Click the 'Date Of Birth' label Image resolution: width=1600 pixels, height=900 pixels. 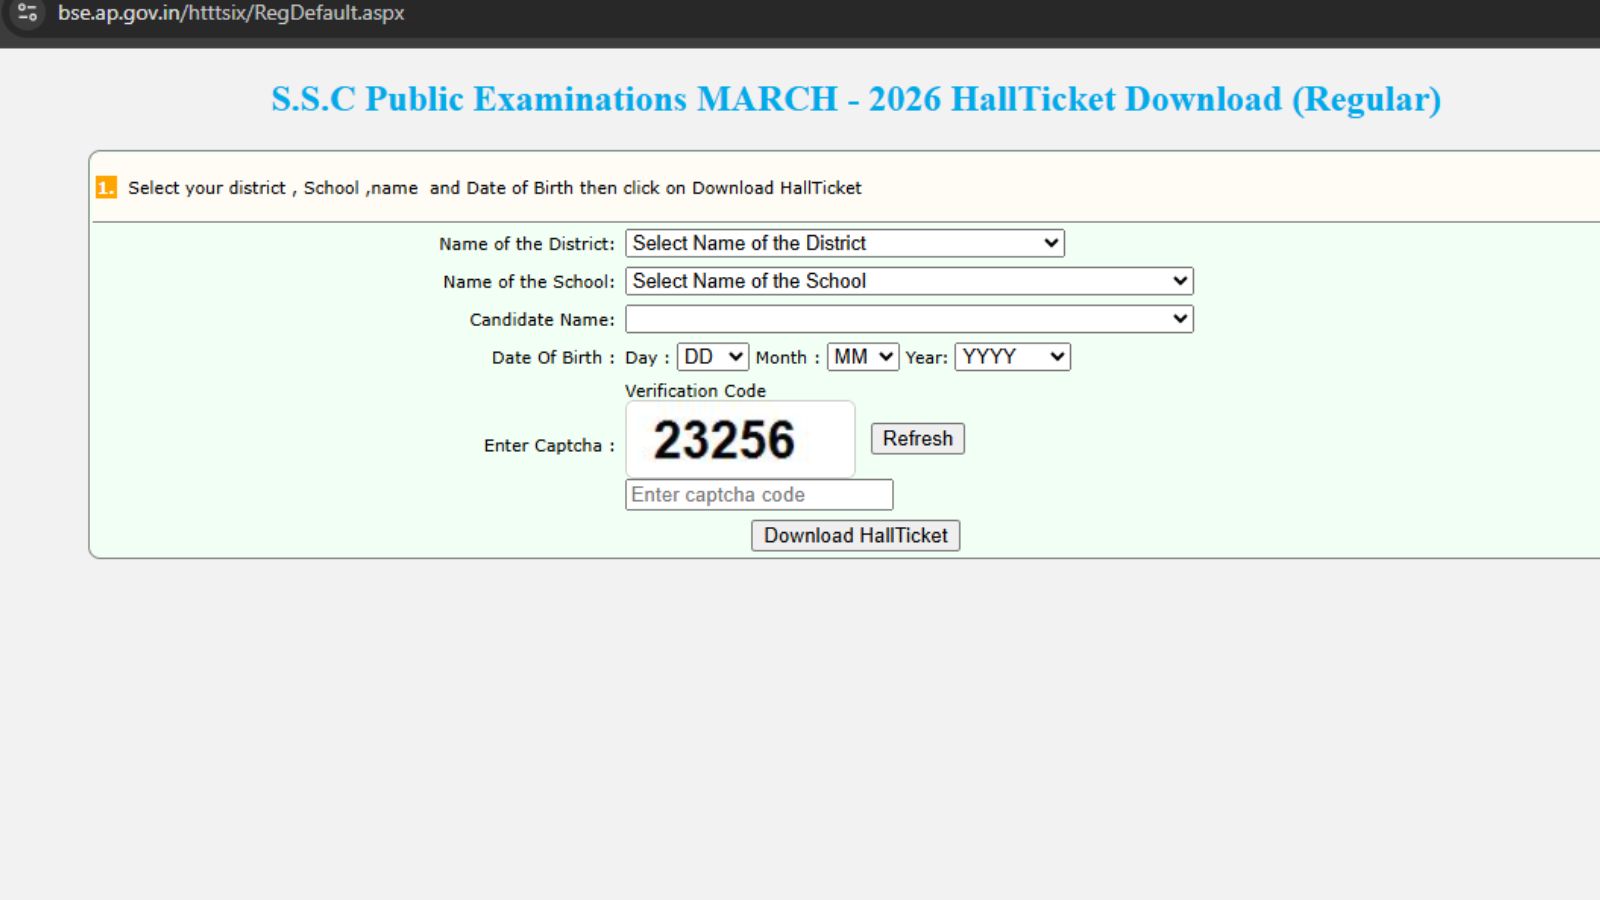(547, 358)
